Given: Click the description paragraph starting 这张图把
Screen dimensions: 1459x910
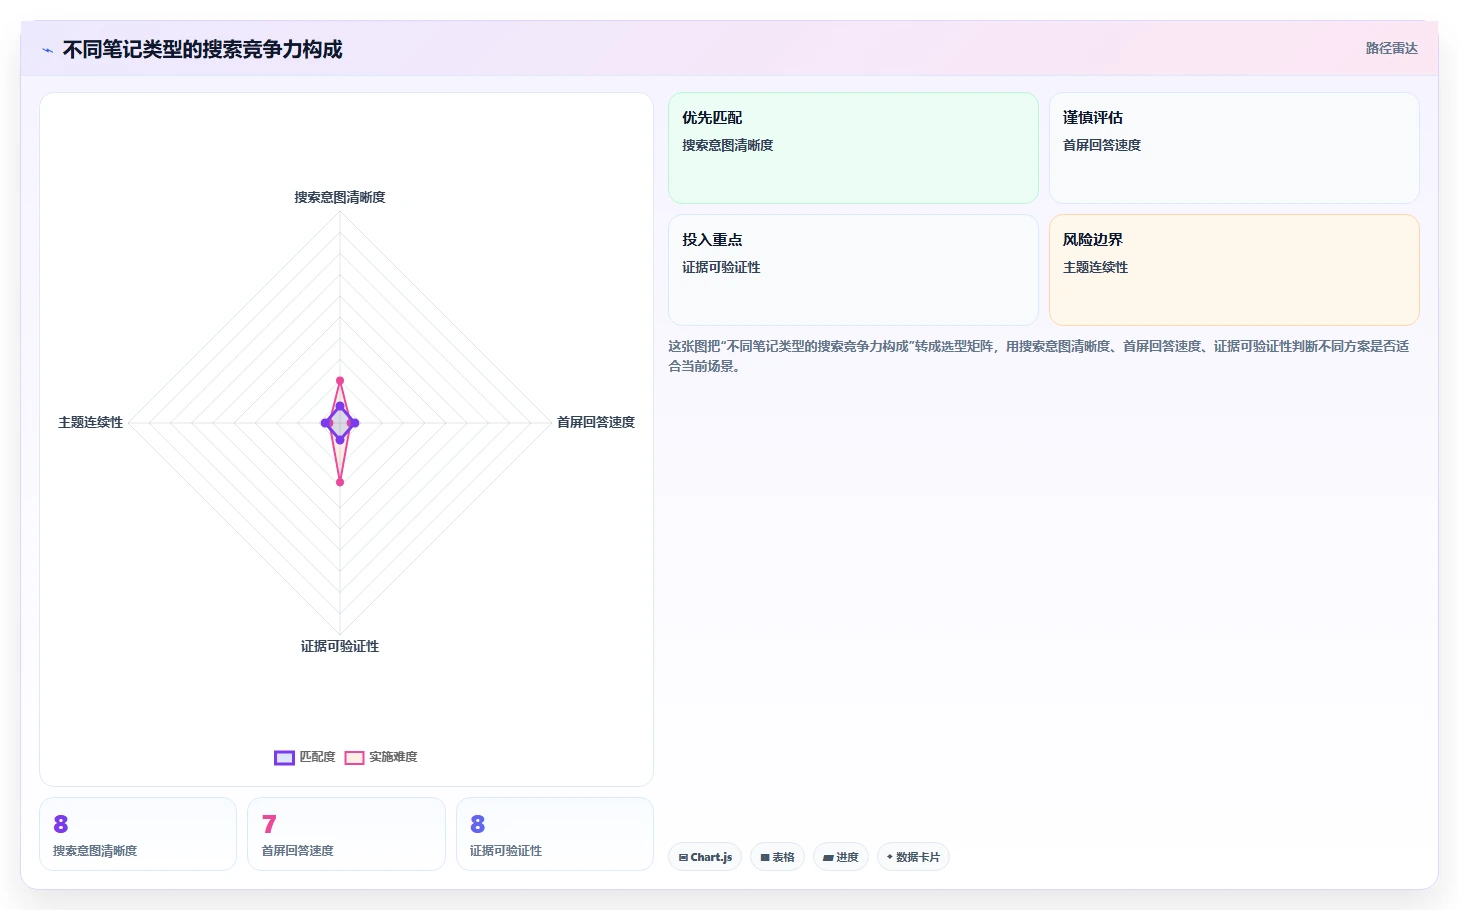Looking at the screenshot, I should click(x=1039, y=356).
